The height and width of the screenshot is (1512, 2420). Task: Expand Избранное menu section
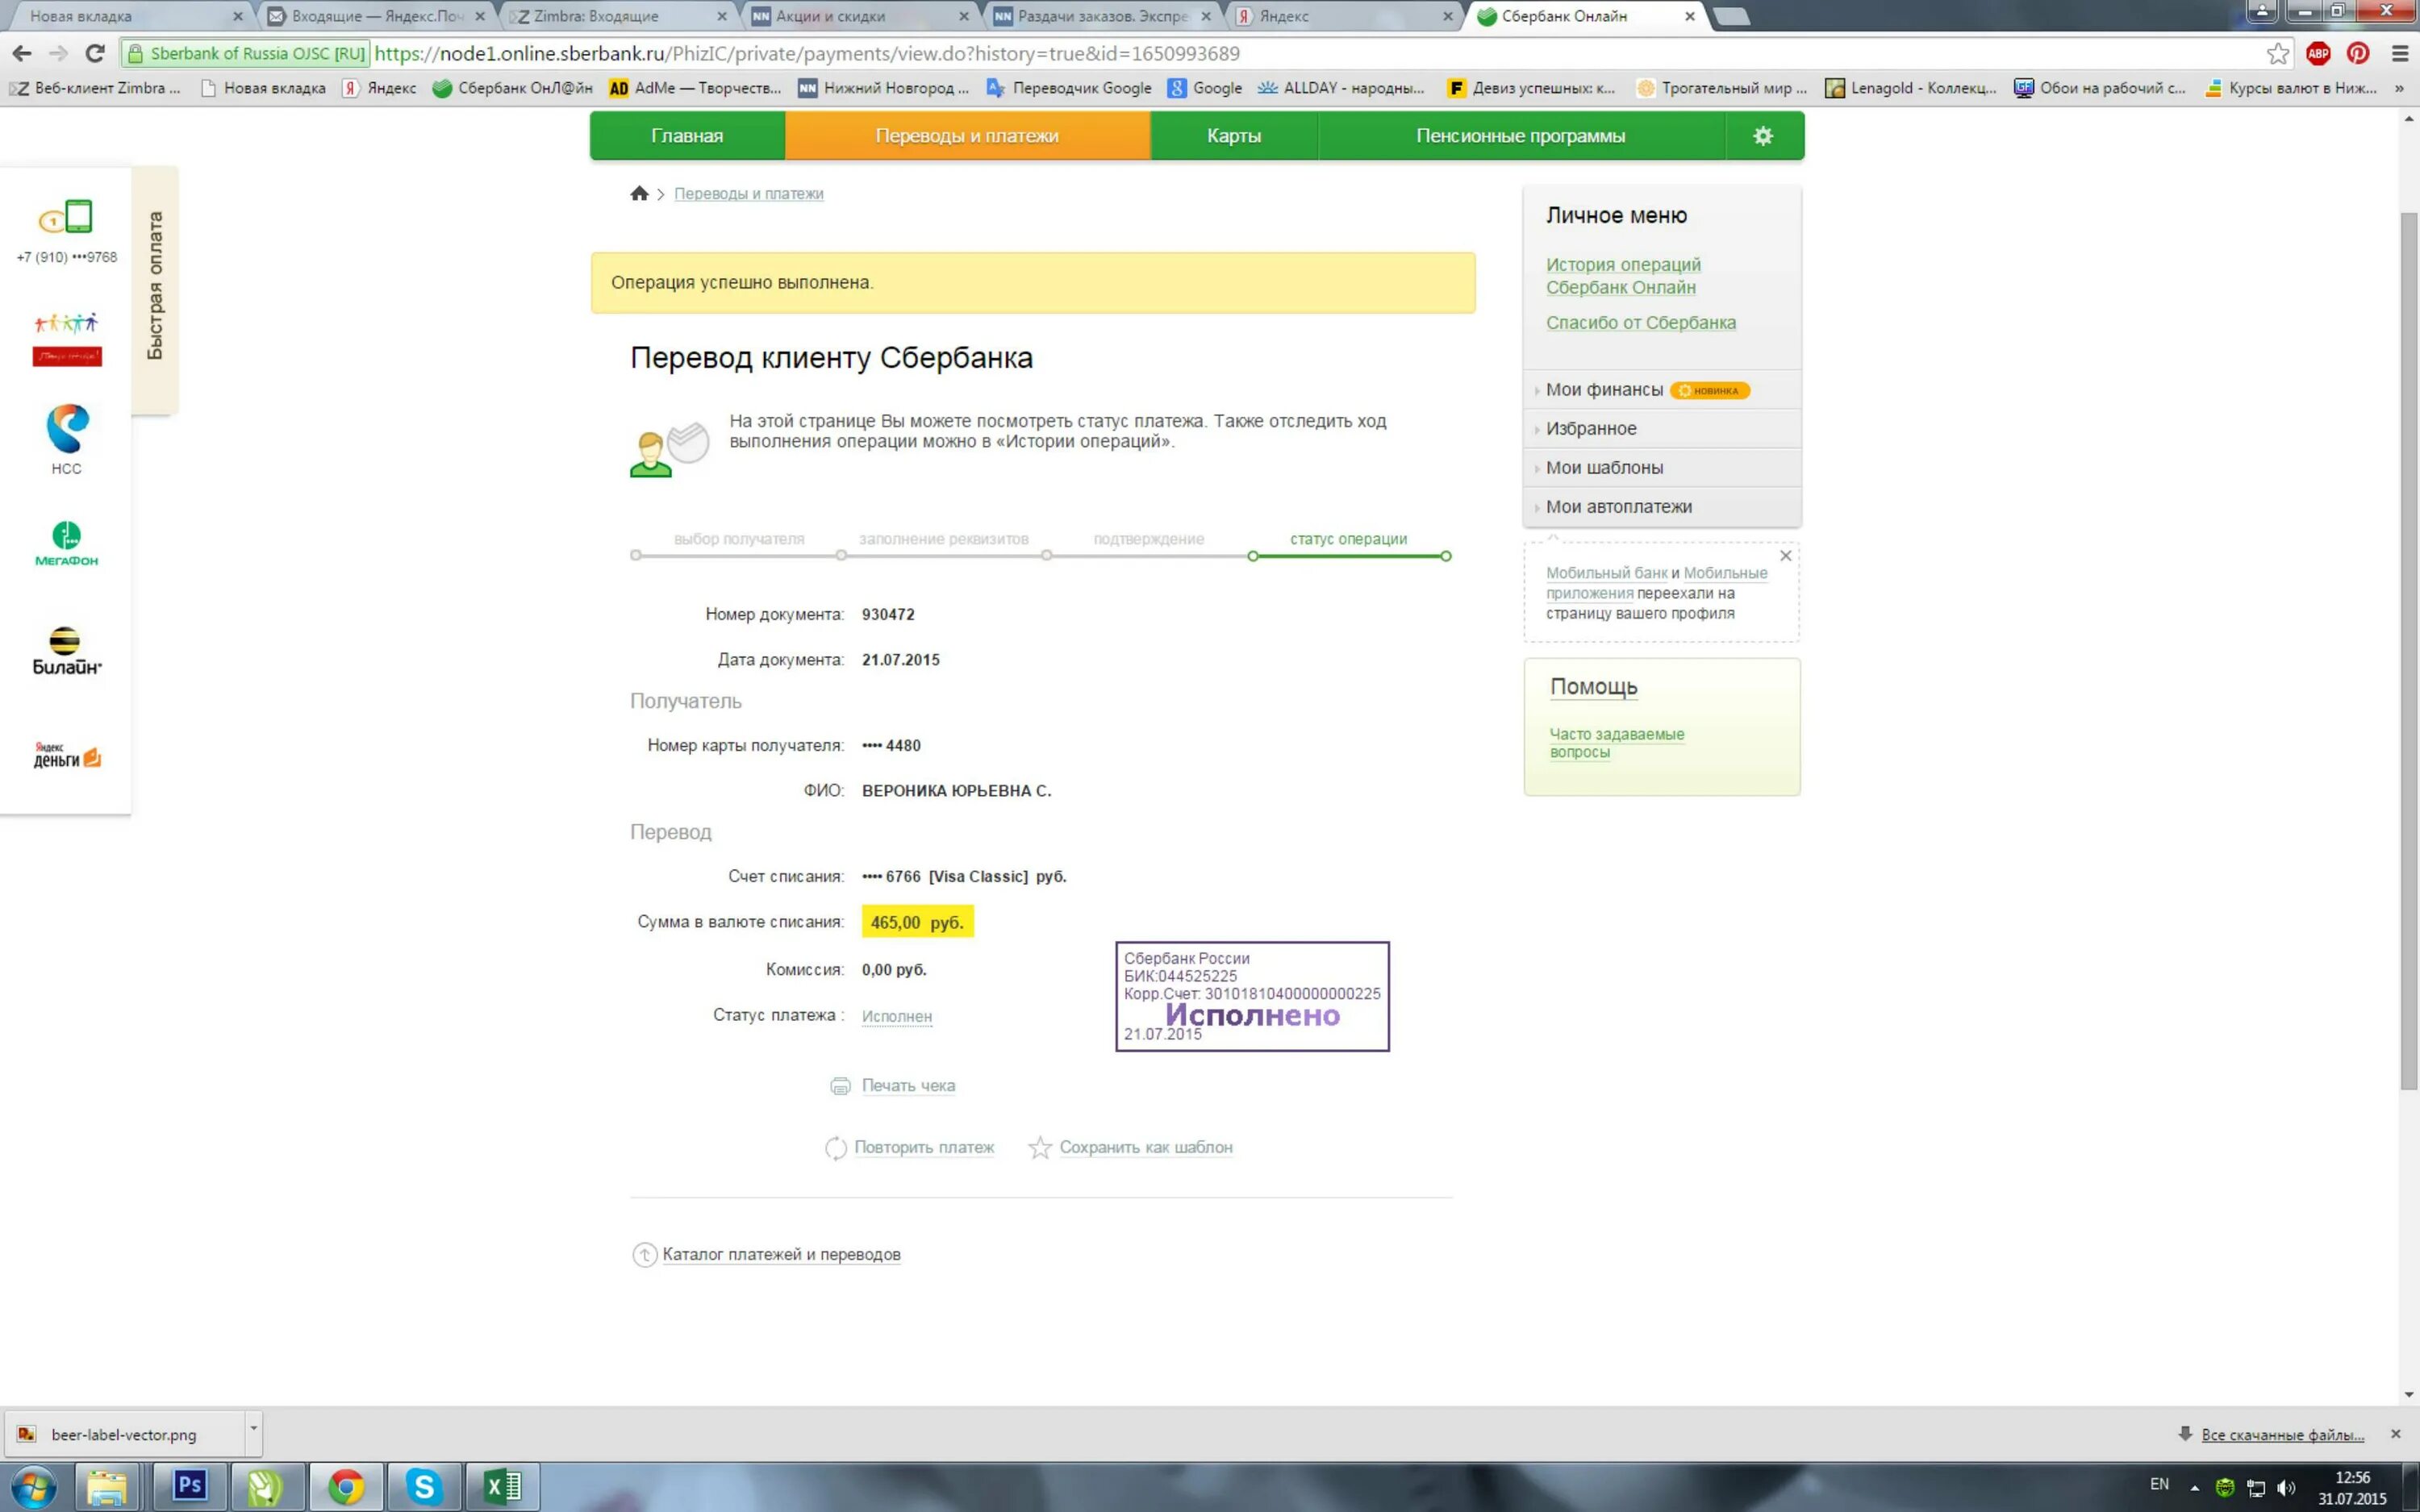pyautogui.click(x=1661, y=429)
